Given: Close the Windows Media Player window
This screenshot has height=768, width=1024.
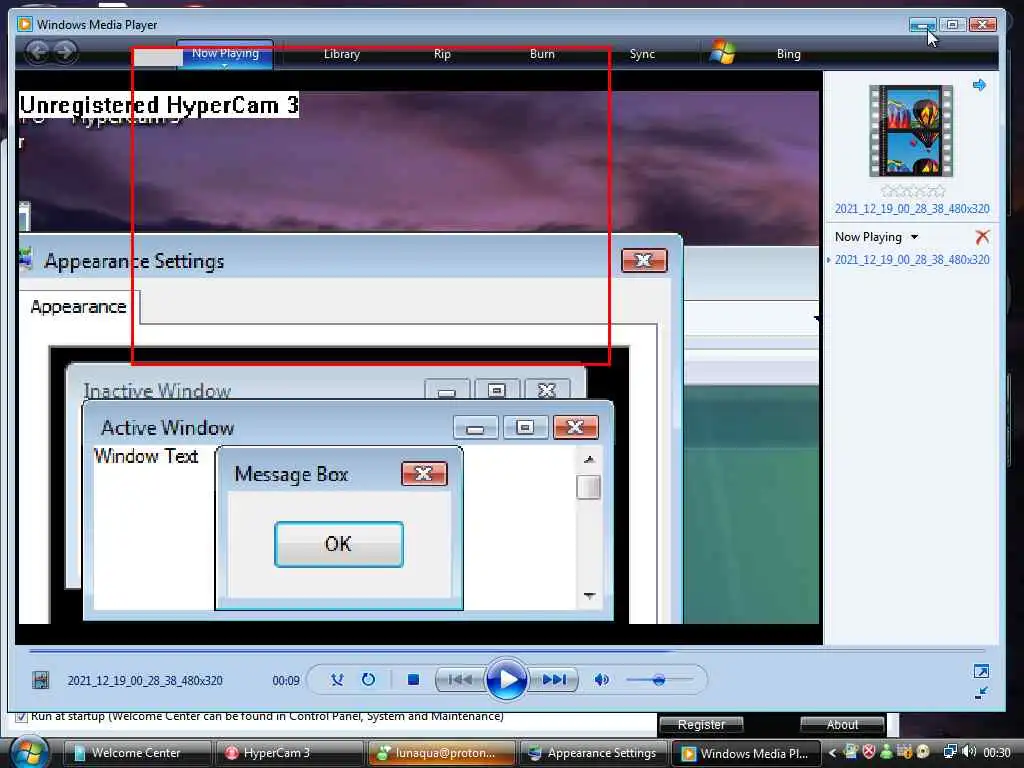Looking at the screenshot, I should pyautogui.click(x=982, y=25).
